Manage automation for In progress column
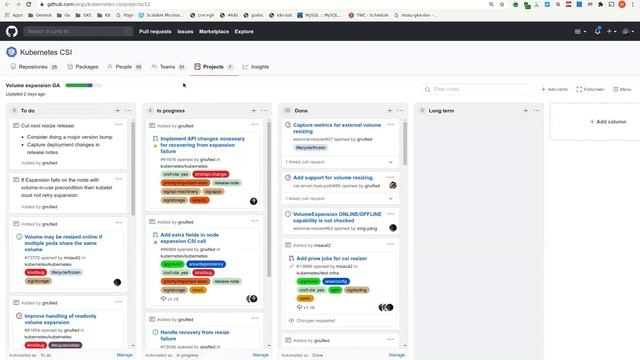 click(x=260, y=355)
